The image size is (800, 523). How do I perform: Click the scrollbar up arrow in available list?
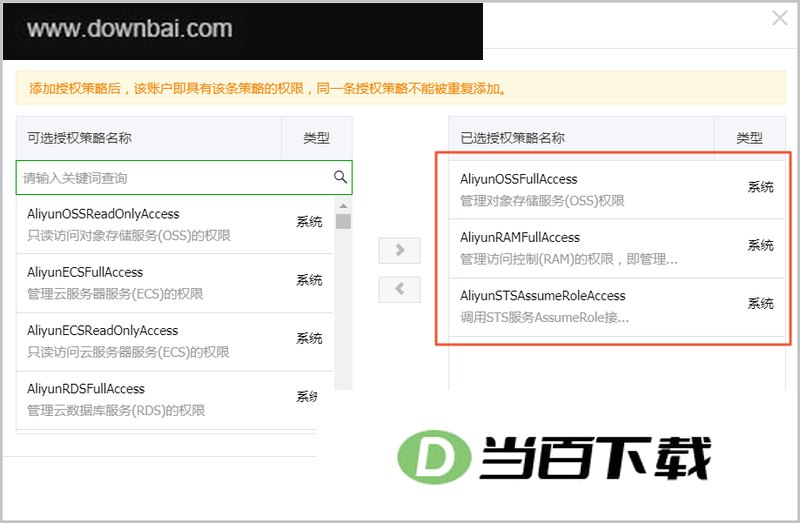pos(343,206)
